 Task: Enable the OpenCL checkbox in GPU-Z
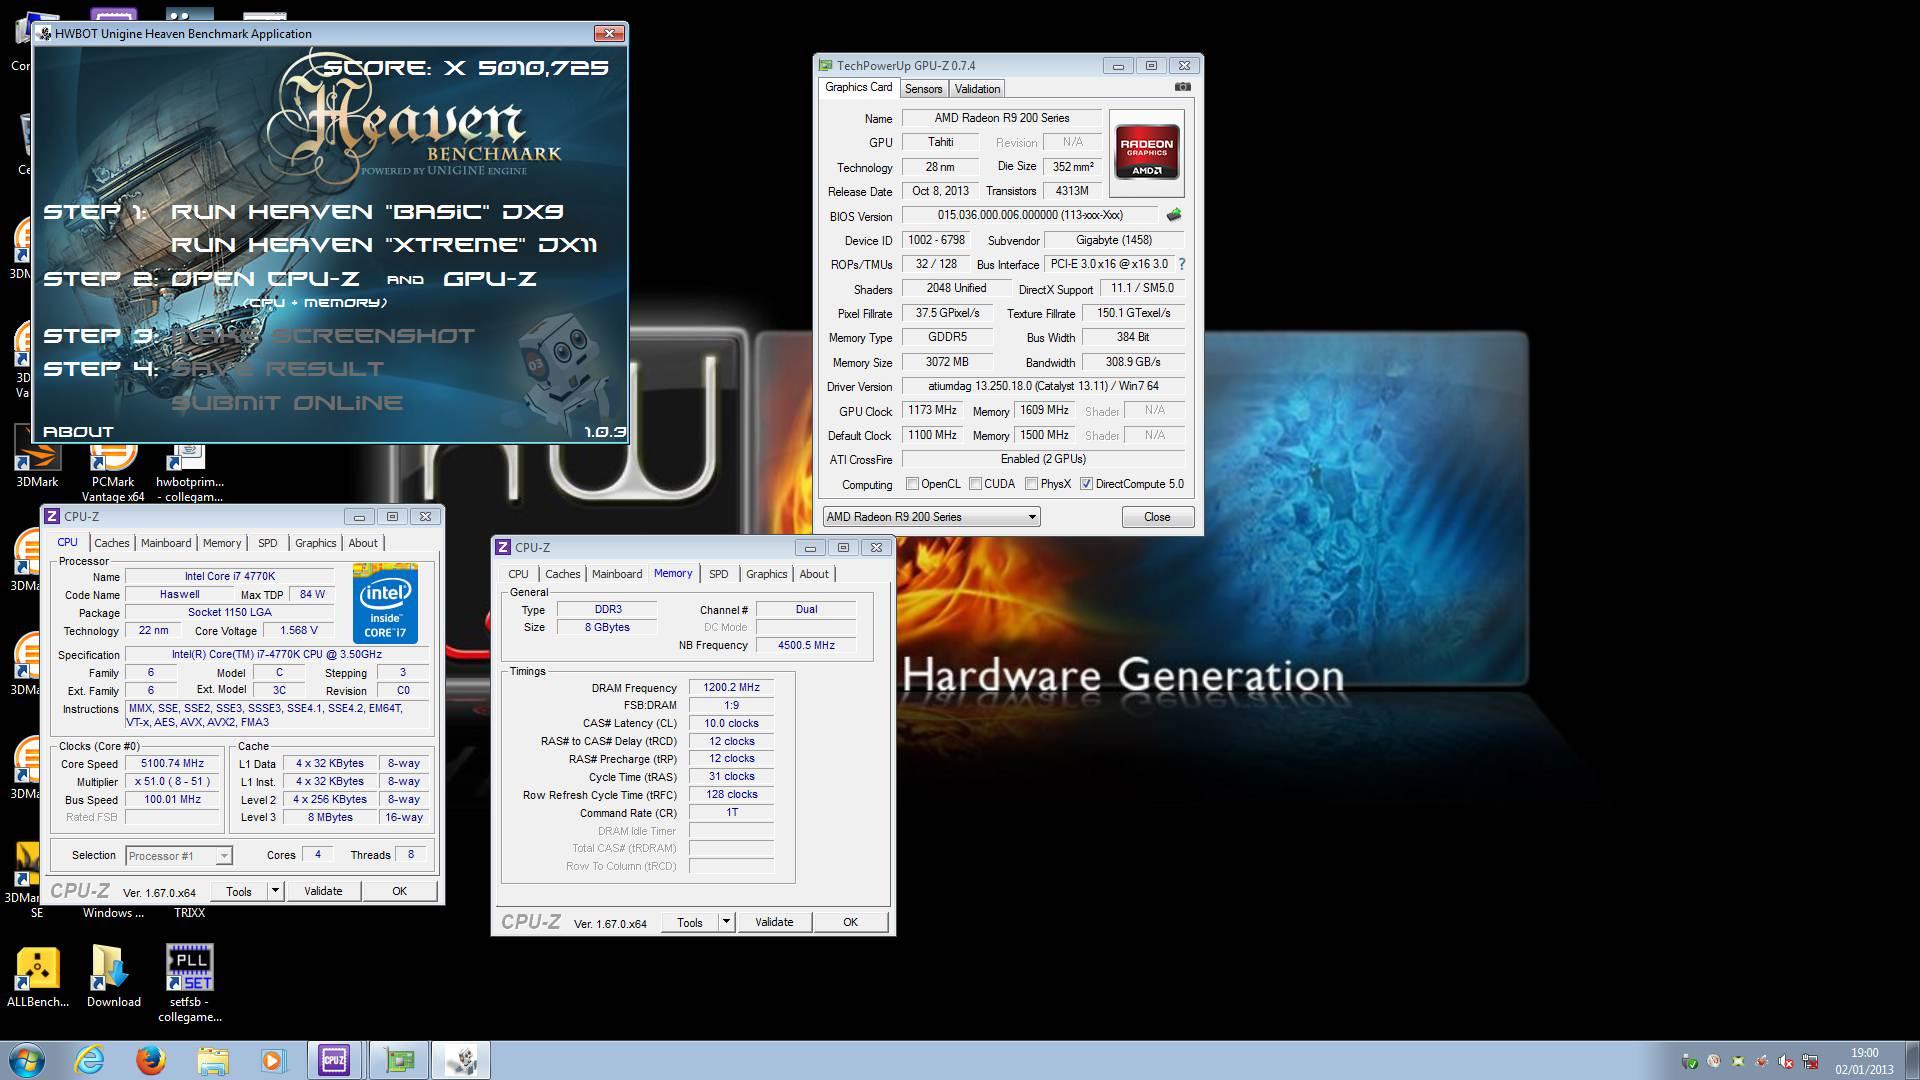(x=912, y=484)
